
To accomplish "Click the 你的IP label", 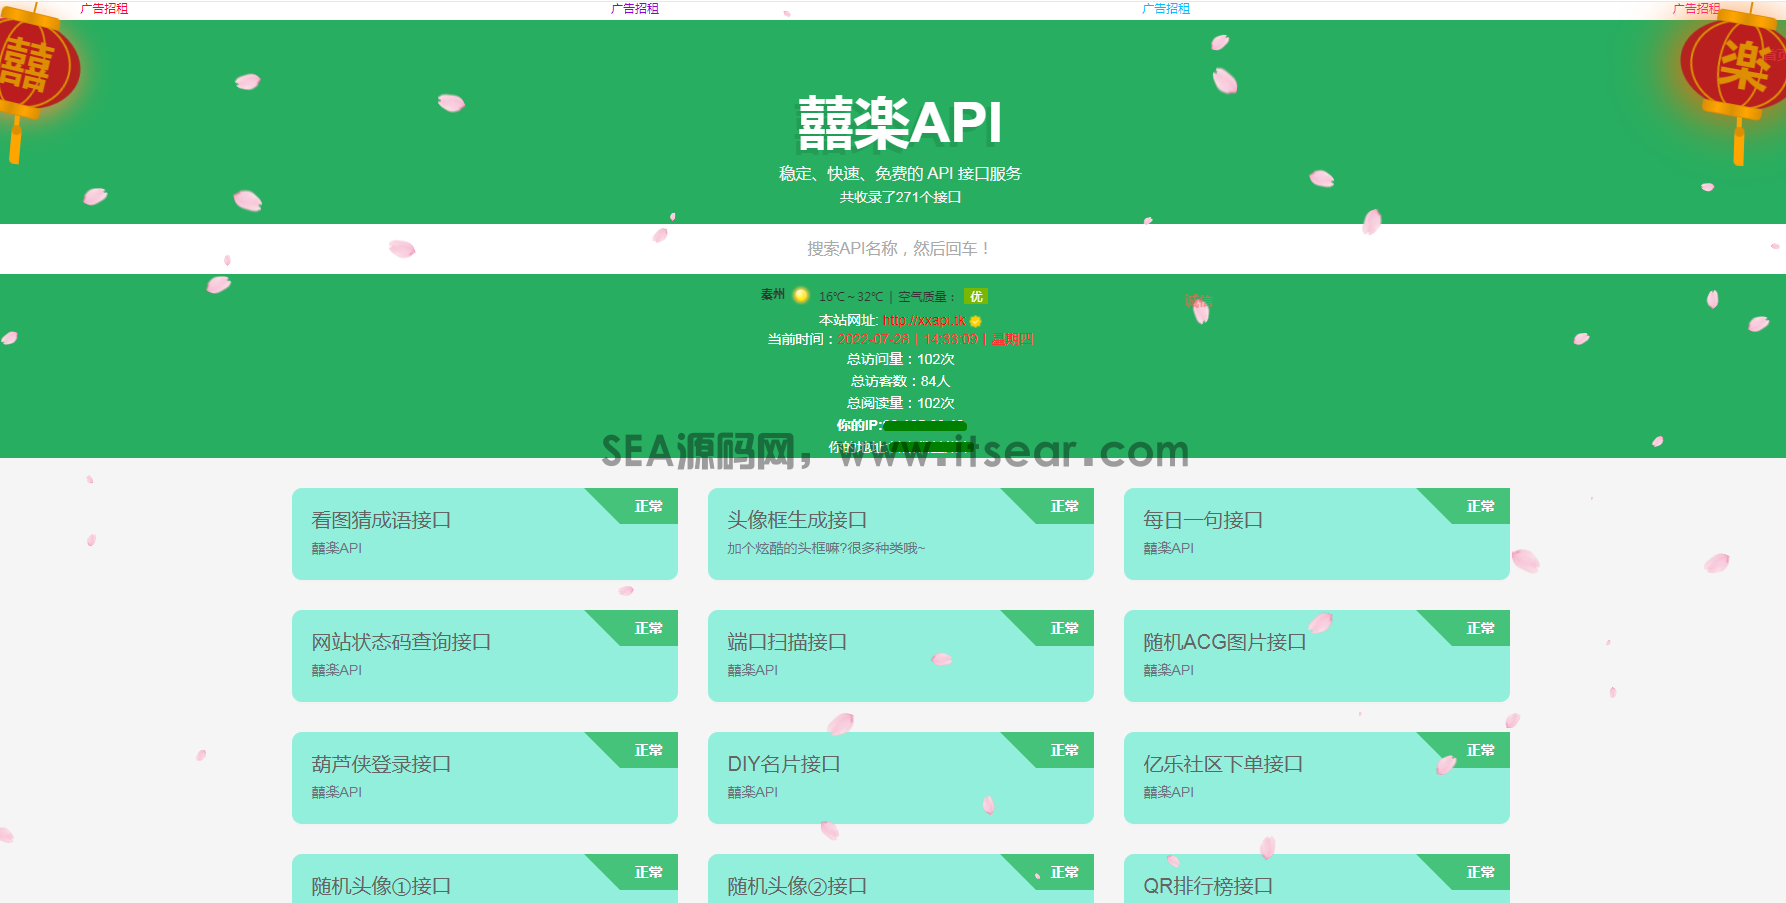I will (x=859, y=425).
